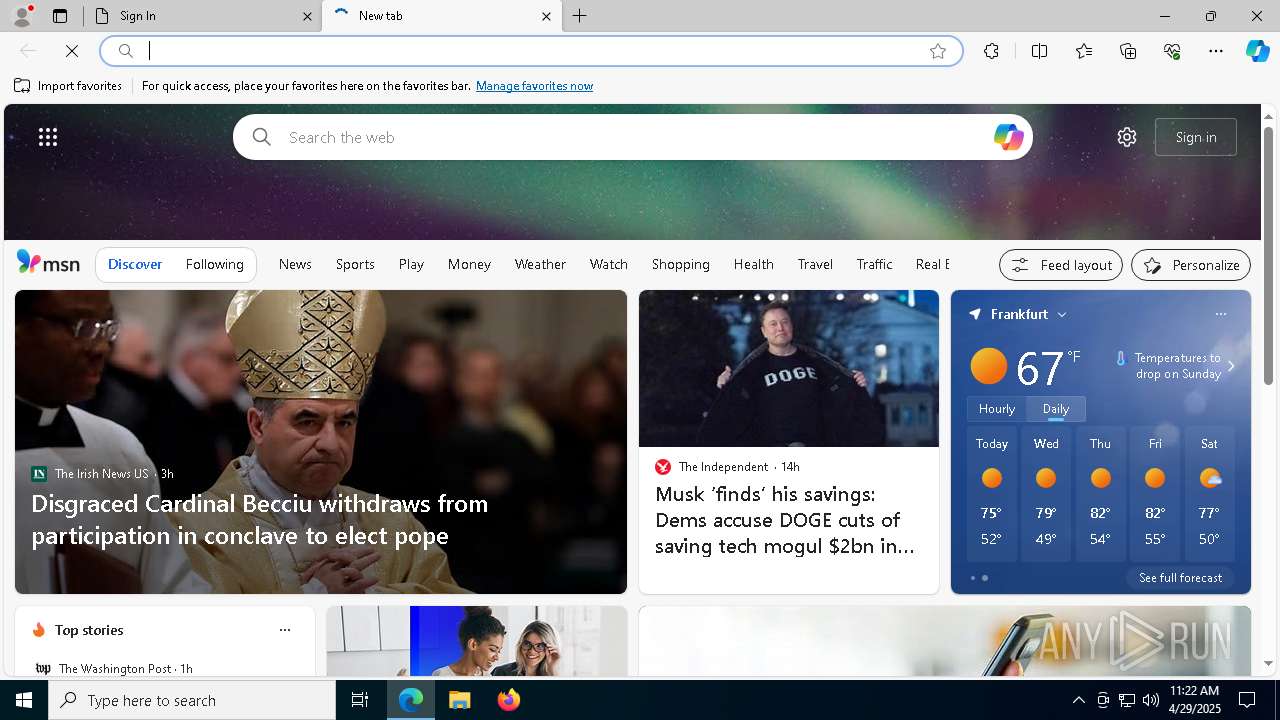1280x720 pixels.
Task: Select the Following feed tab
Action: (x=215, y=264)
